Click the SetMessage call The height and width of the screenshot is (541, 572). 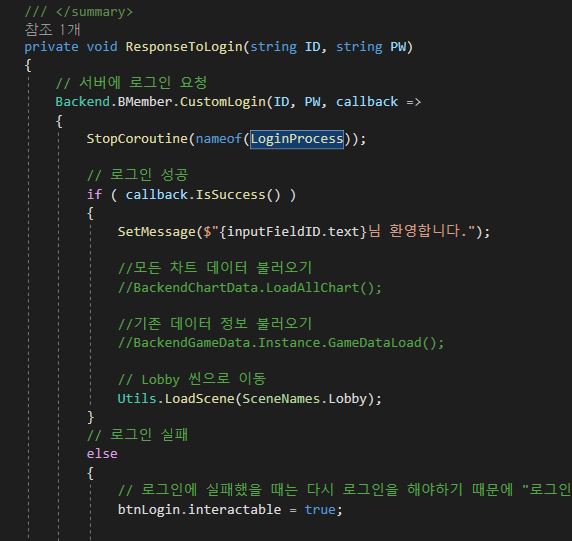pyautogui.click(x=156, y=232)
